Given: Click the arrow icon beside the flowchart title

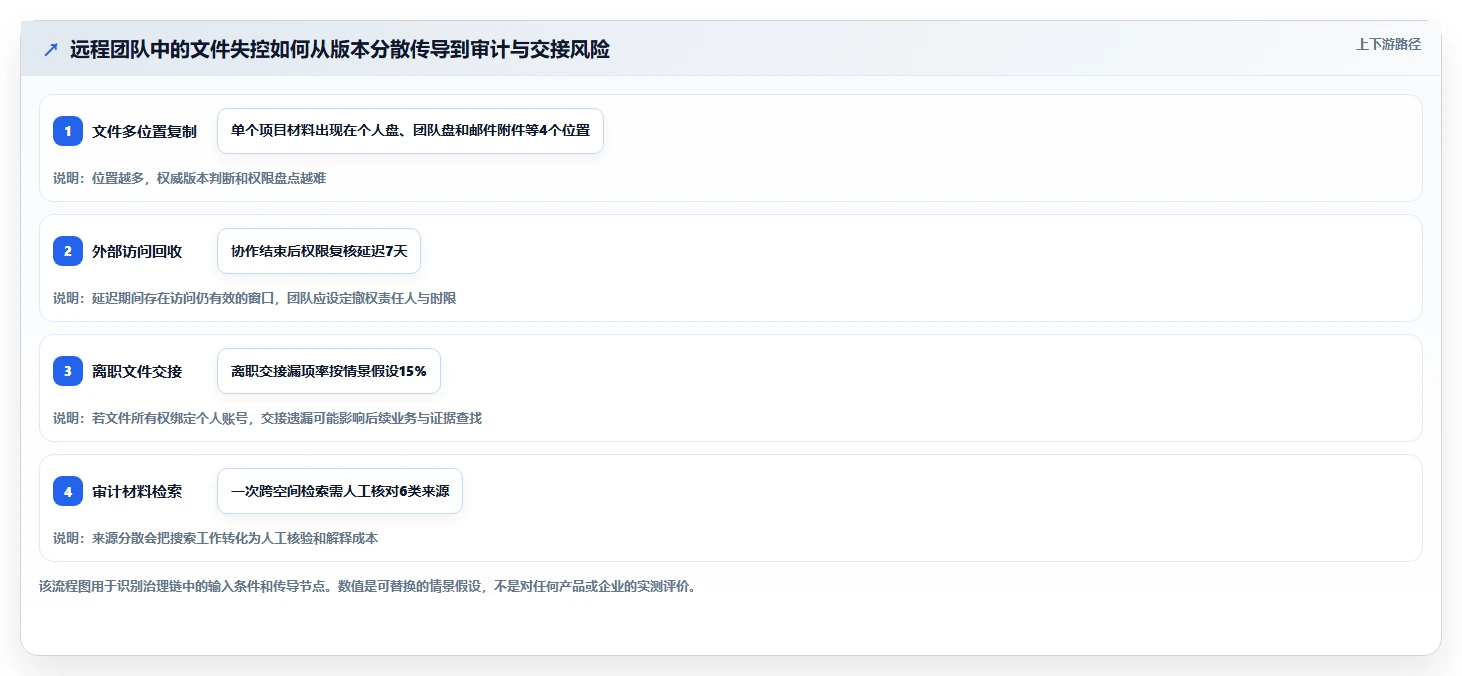Looking at the screenshot, I should pos(51,50).
